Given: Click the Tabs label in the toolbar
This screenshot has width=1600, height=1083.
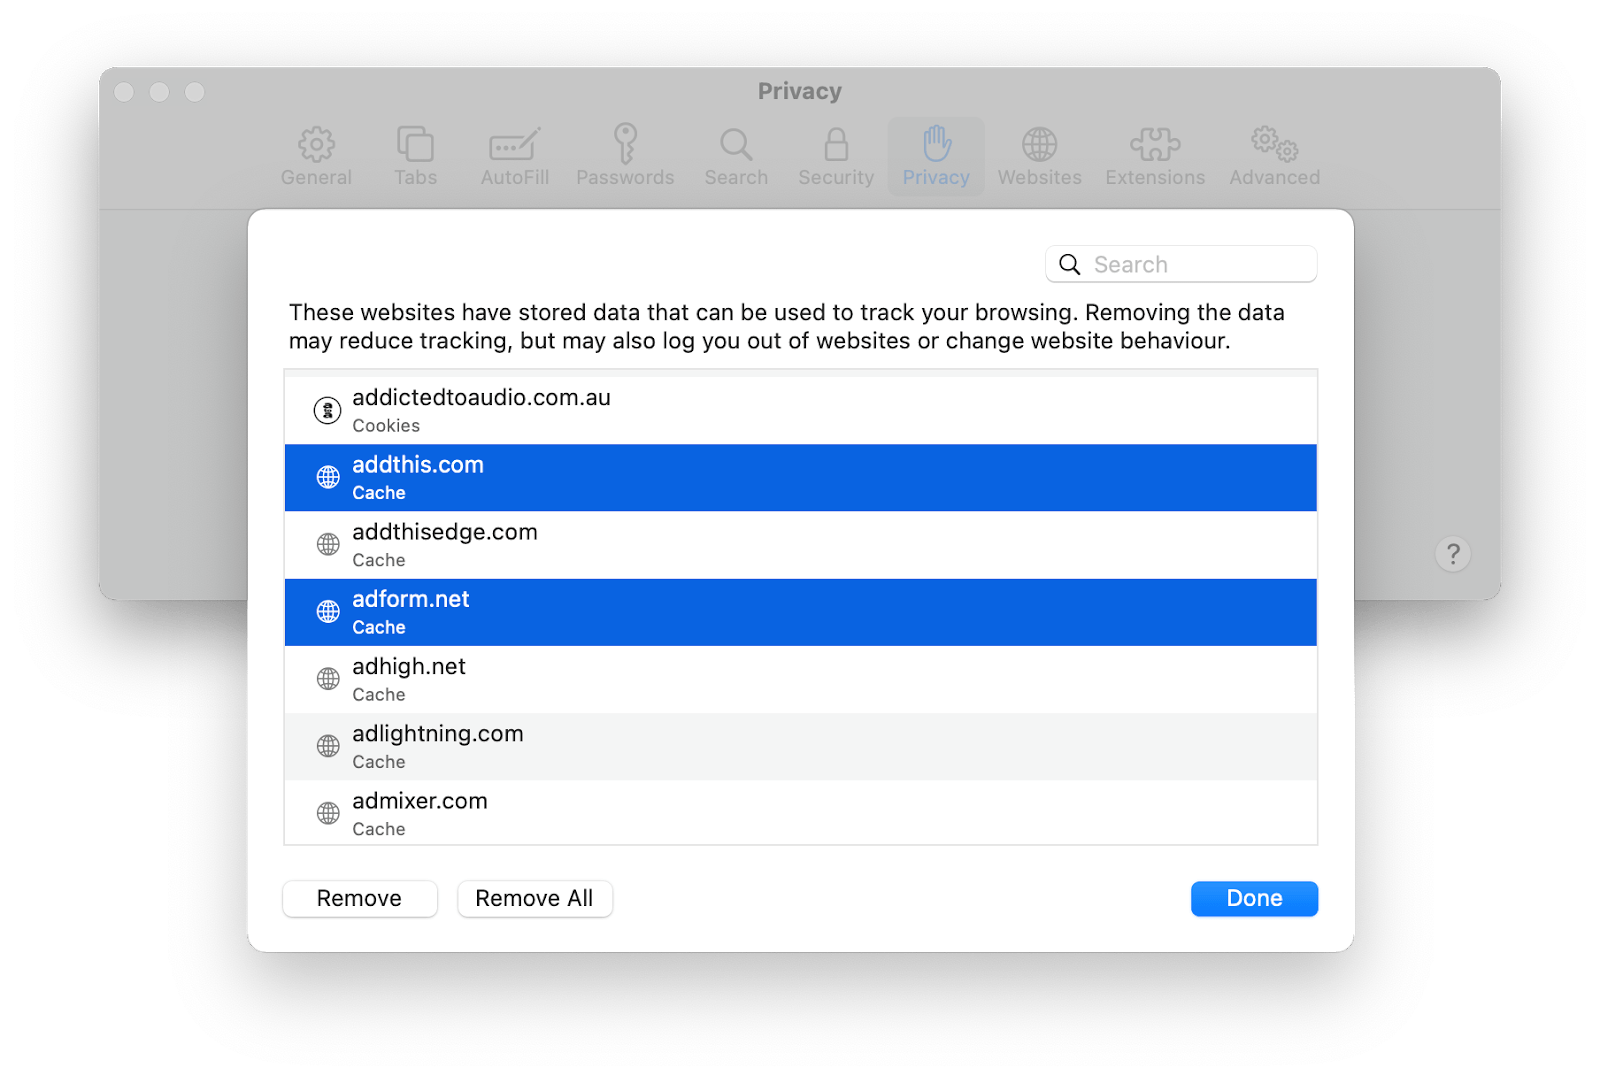Looking at the screenshot, I should (415, 177).
